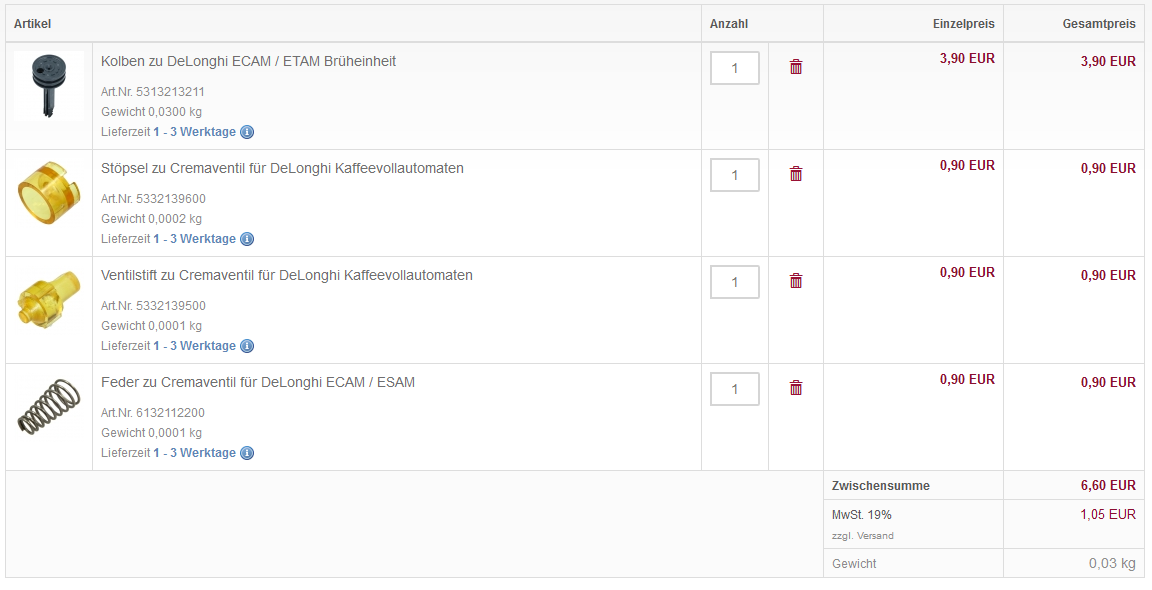Click info icon beside Ventilstift Lieferzeit

[247, 346]
